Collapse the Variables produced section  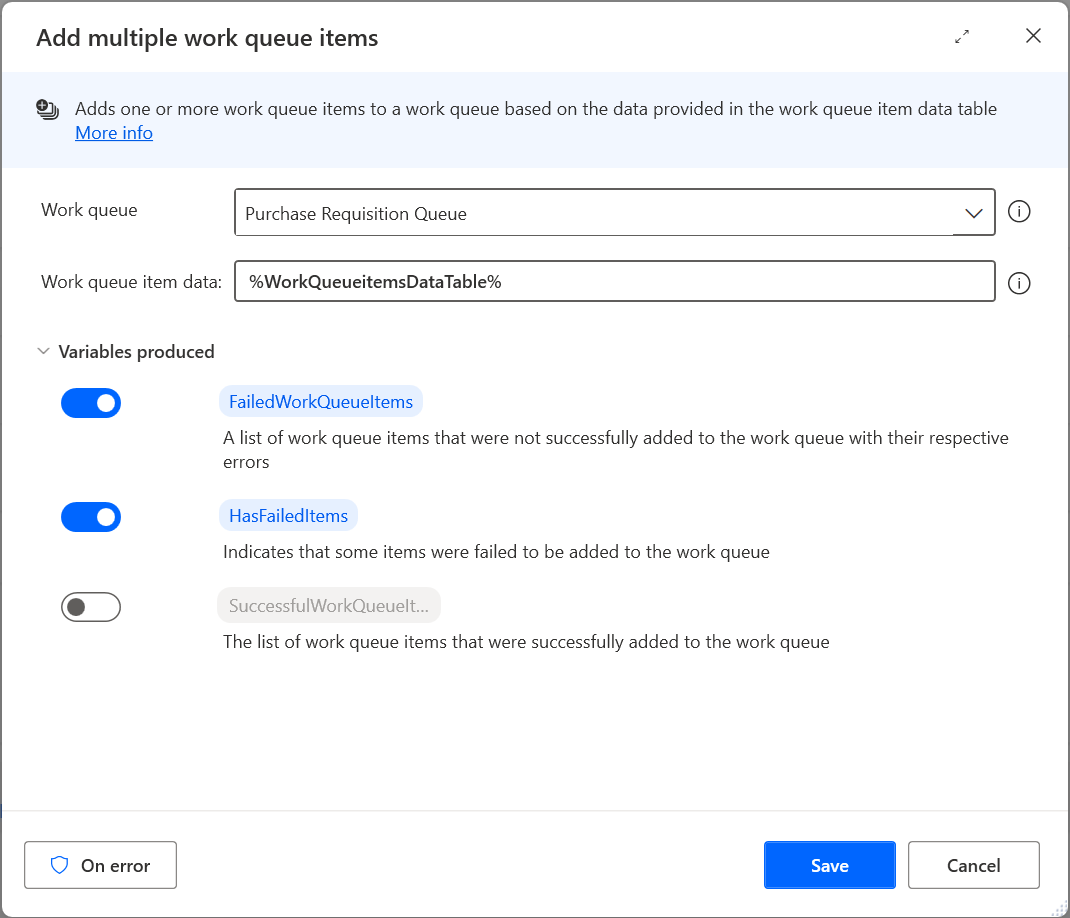(44, 352)
